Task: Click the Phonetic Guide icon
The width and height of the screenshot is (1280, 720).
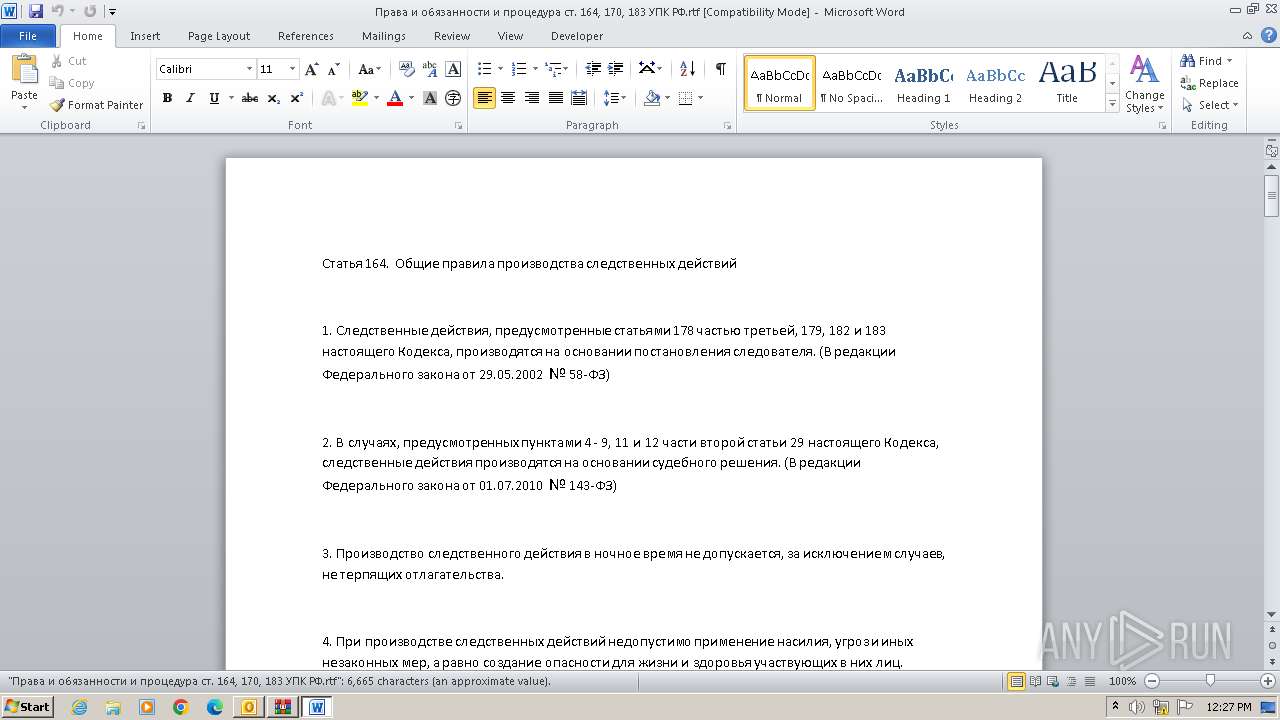Action: click(430, 69)
